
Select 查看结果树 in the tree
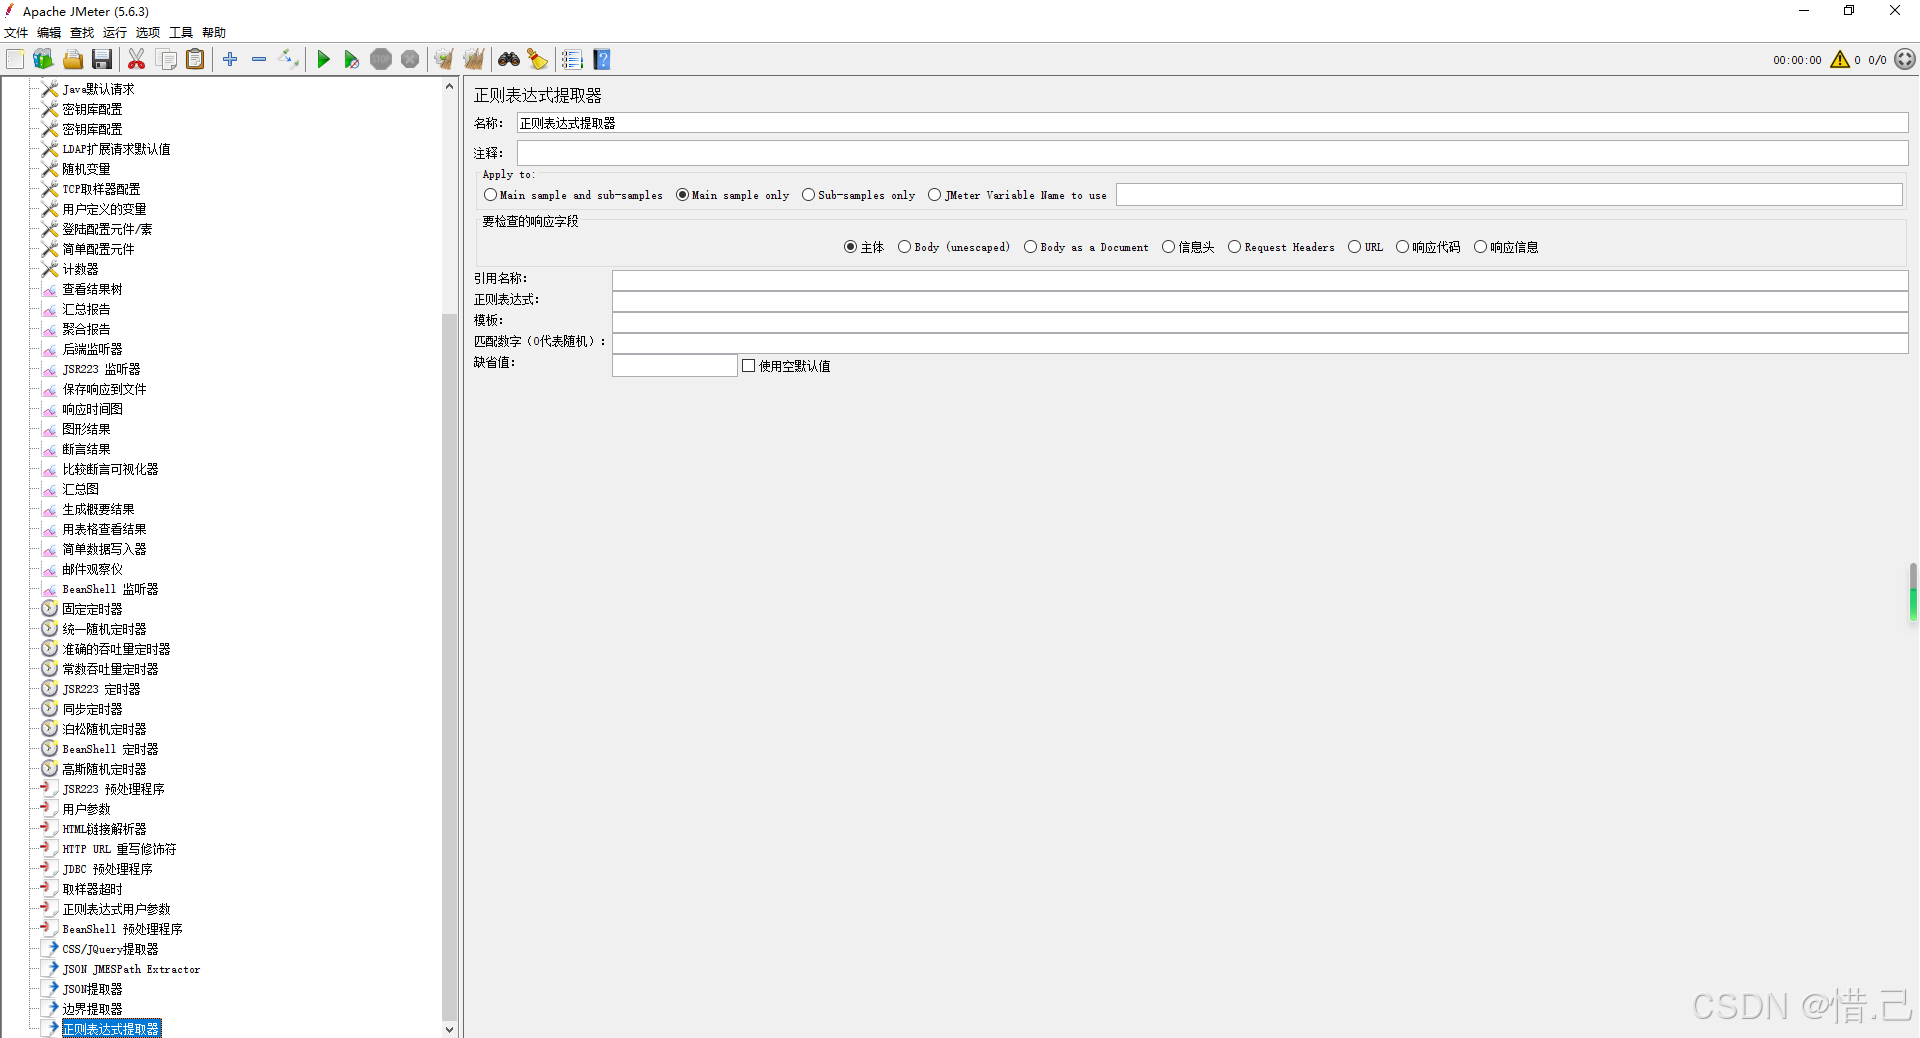point(92,289)
